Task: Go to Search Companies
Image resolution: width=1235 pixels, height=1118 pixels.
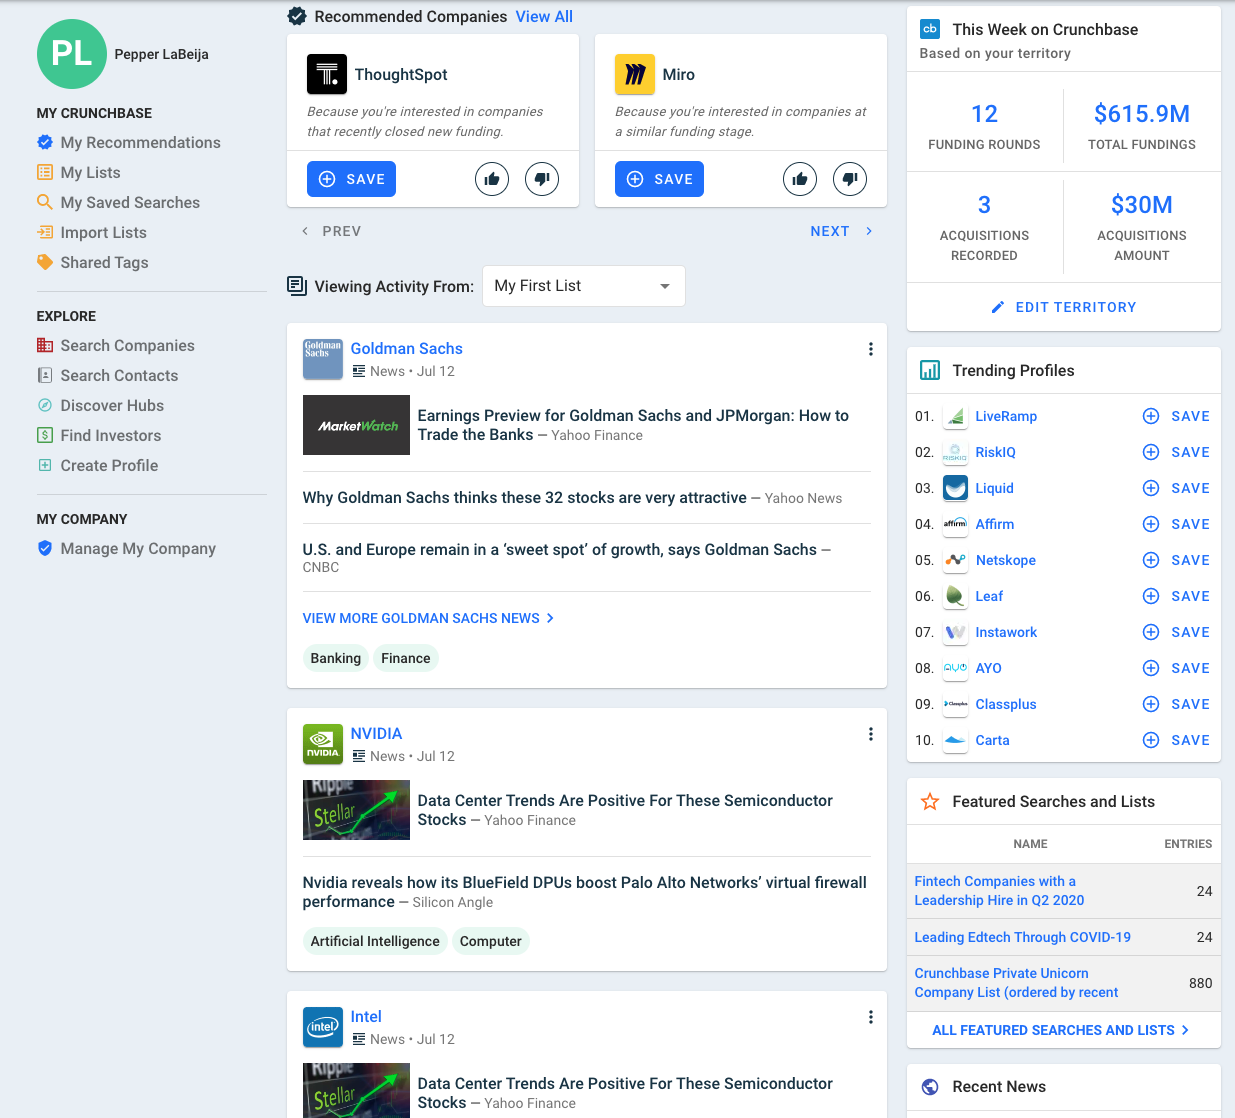Action: [116, 345]
